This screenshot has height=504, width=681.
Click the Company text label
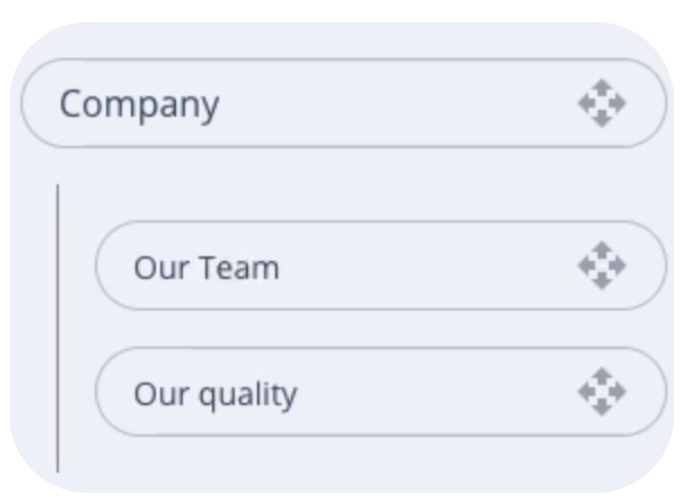tap(139, 105)
